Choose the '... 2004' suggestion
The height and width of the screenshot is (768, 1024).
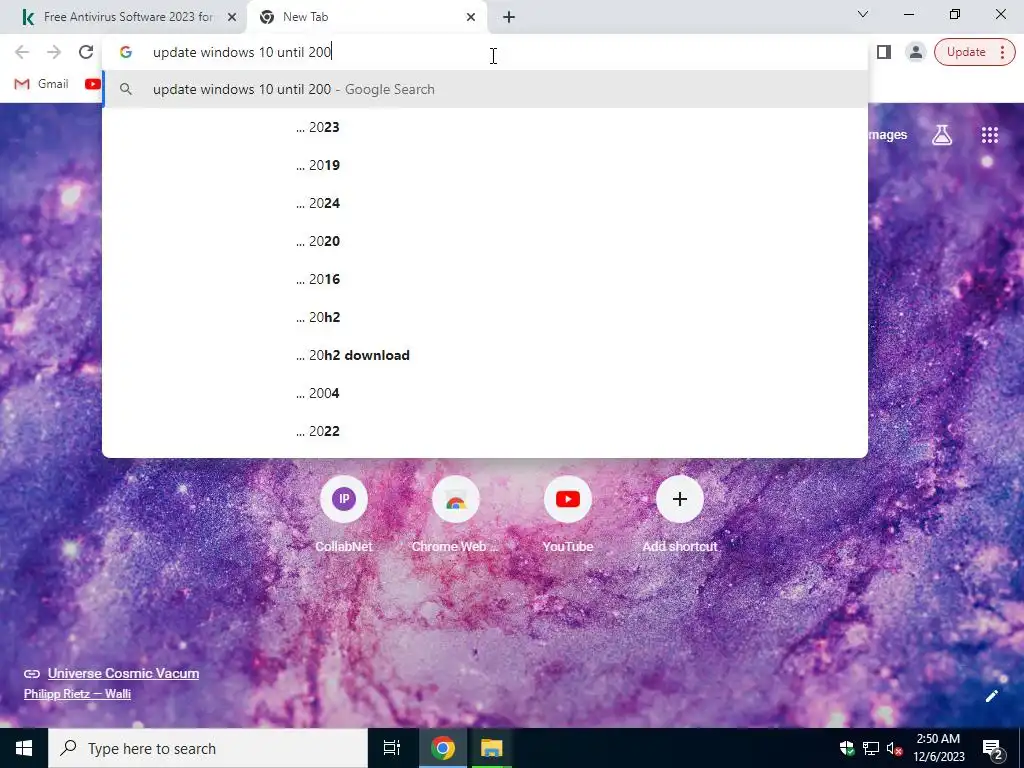[485, 393]
